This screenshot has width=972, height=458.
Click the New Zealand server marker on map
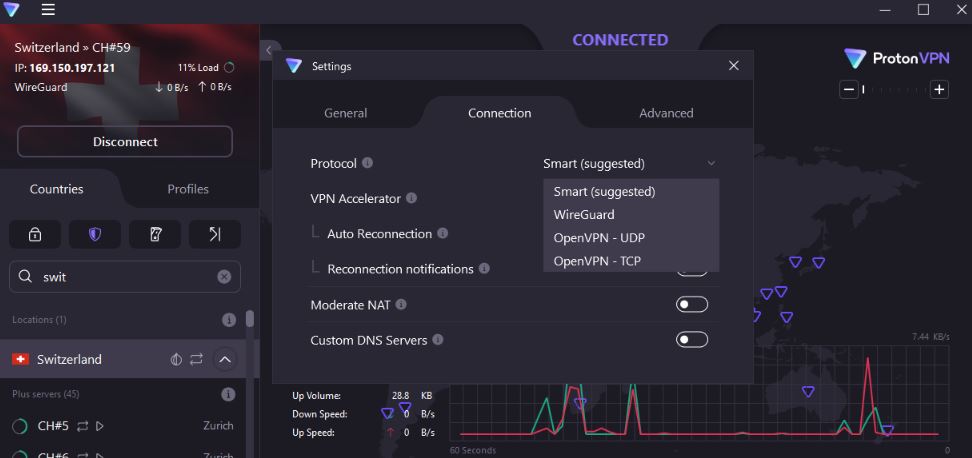[888, 429]
